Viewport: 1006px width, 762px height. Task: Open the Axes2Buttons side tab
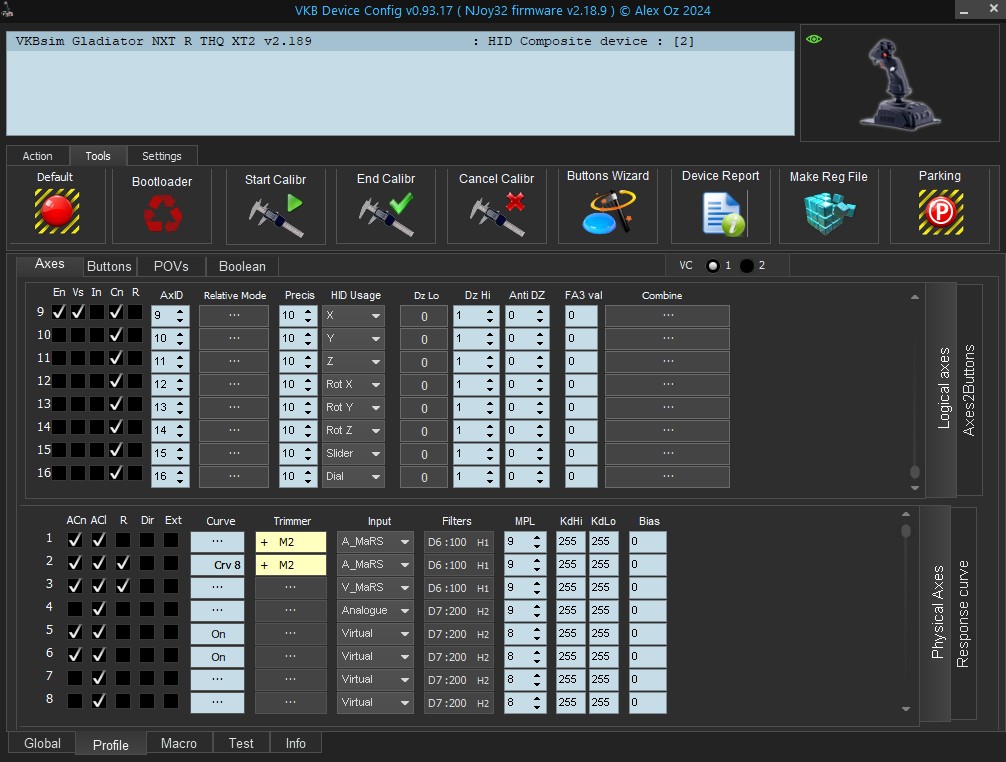point(969,390)
